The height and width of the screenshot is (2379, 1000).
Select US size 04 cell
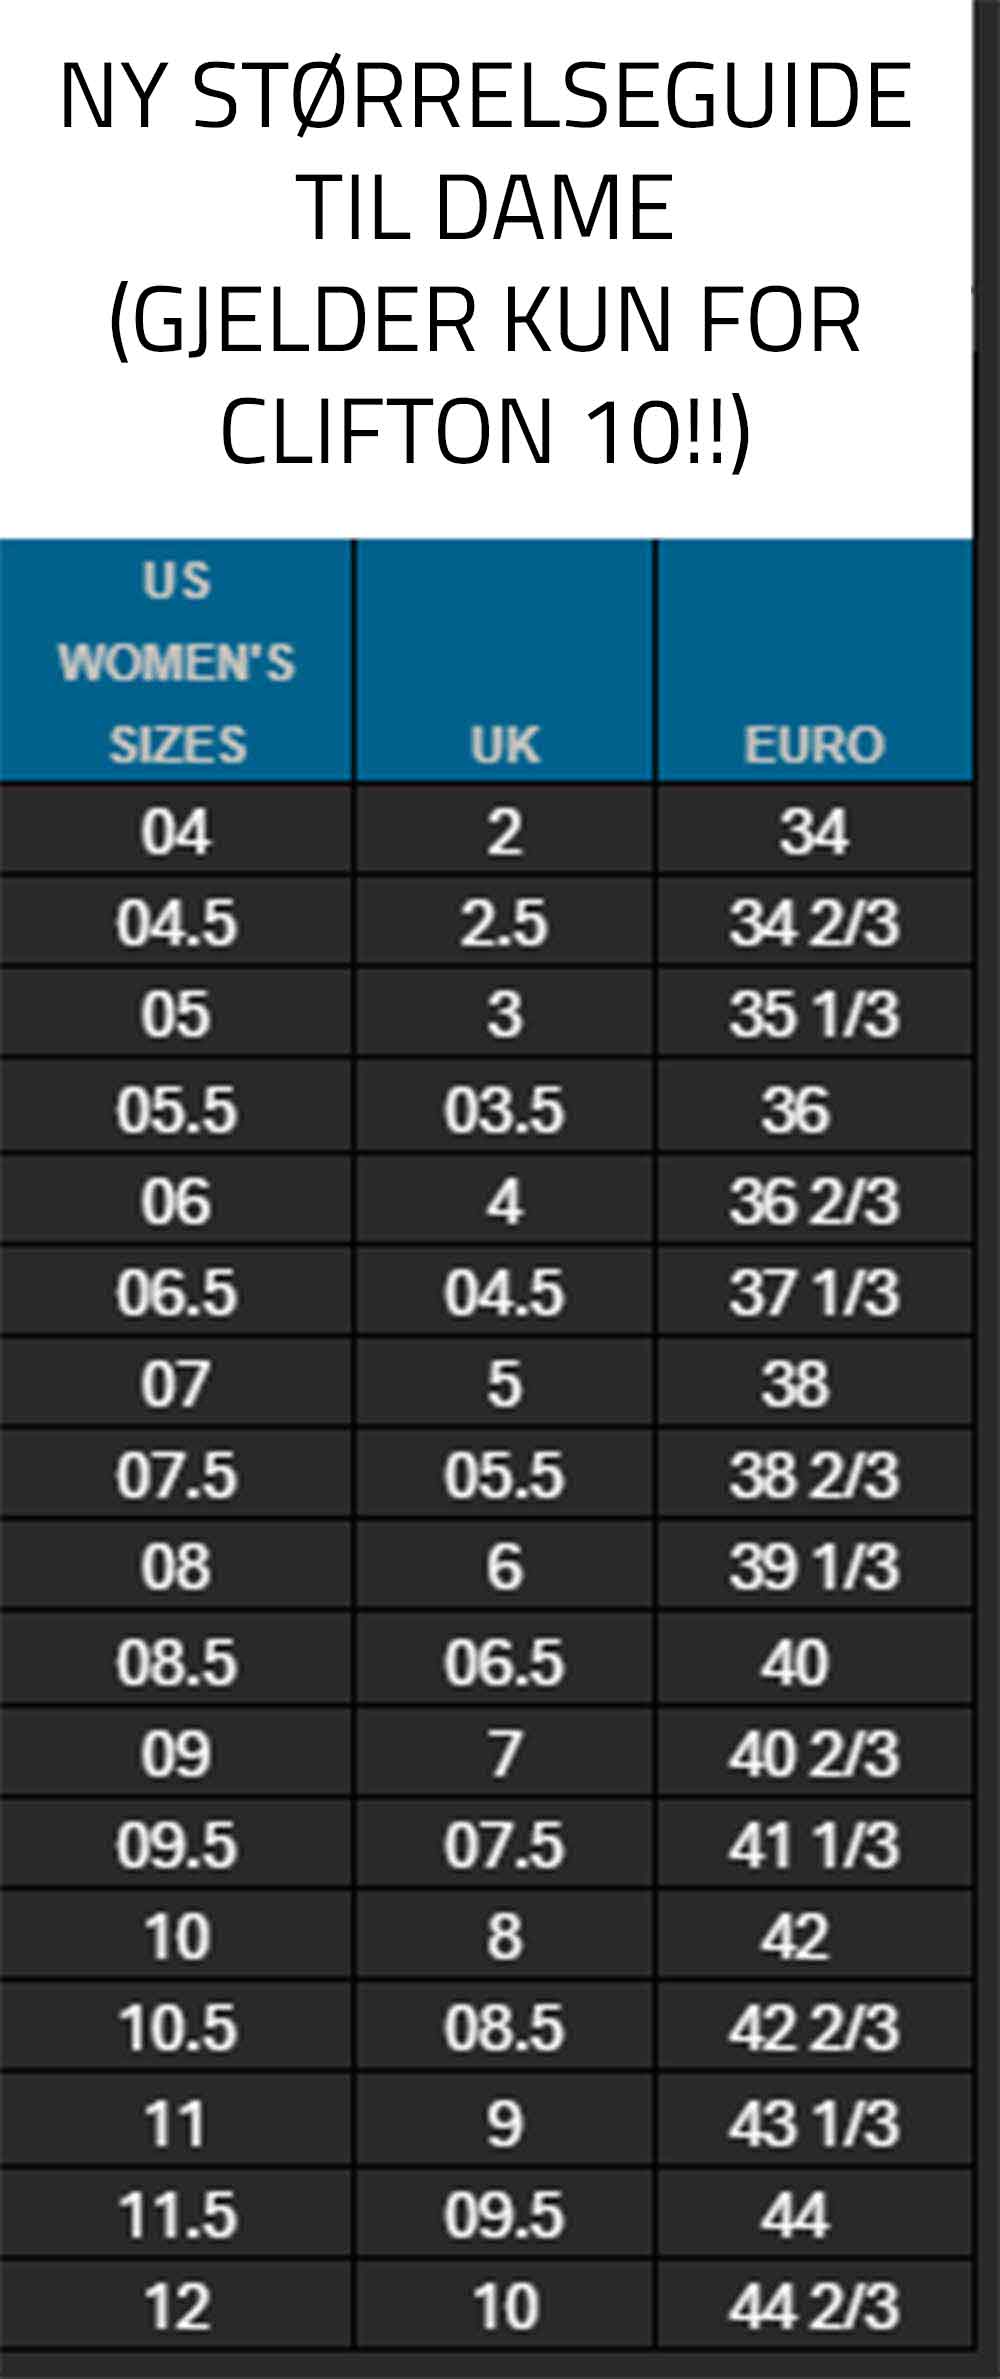176,831
